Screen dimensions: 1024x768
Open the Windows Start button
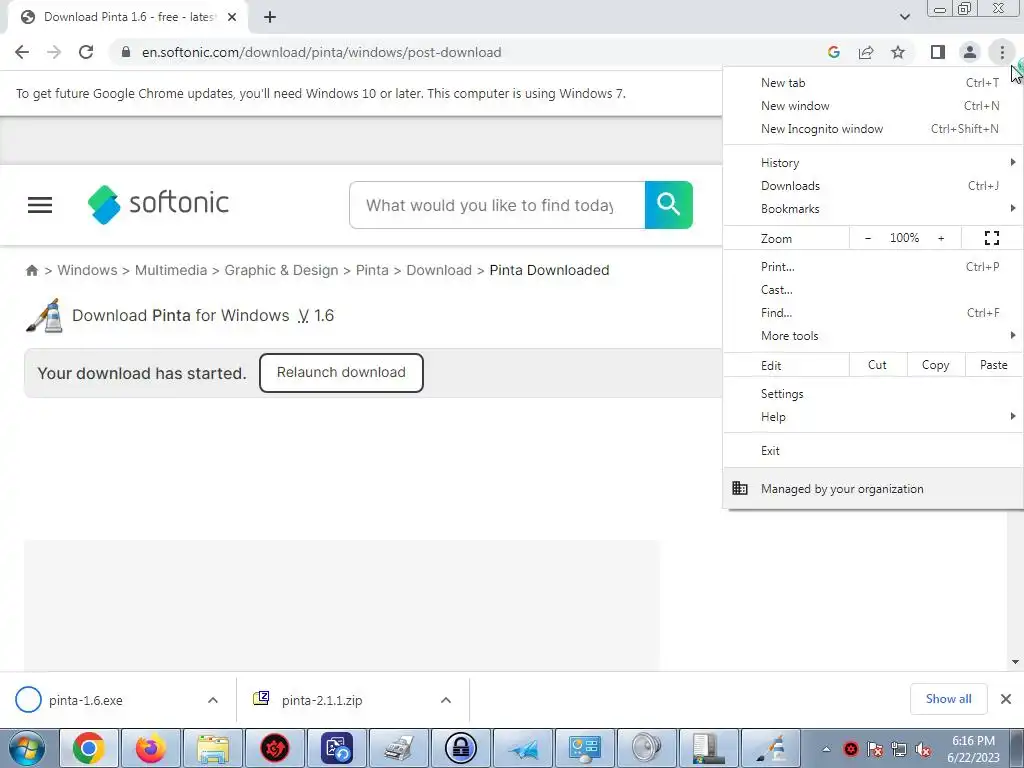[x=27, y=748]
